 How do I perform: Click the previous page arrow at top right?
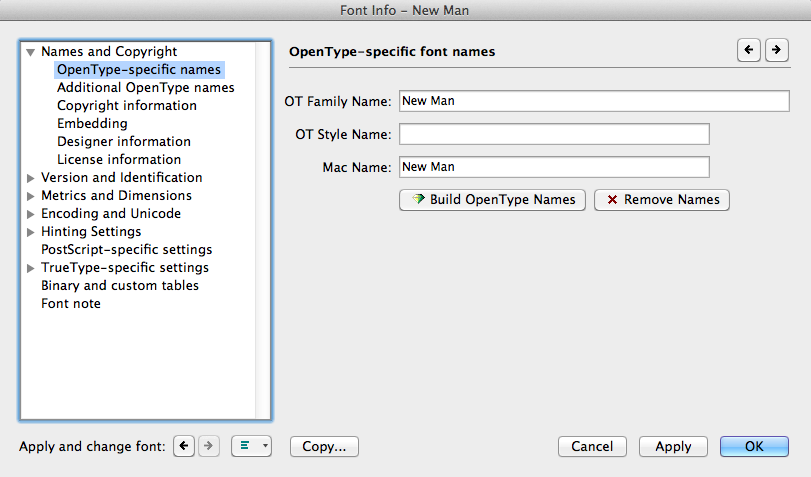click(x=748, y=50)
